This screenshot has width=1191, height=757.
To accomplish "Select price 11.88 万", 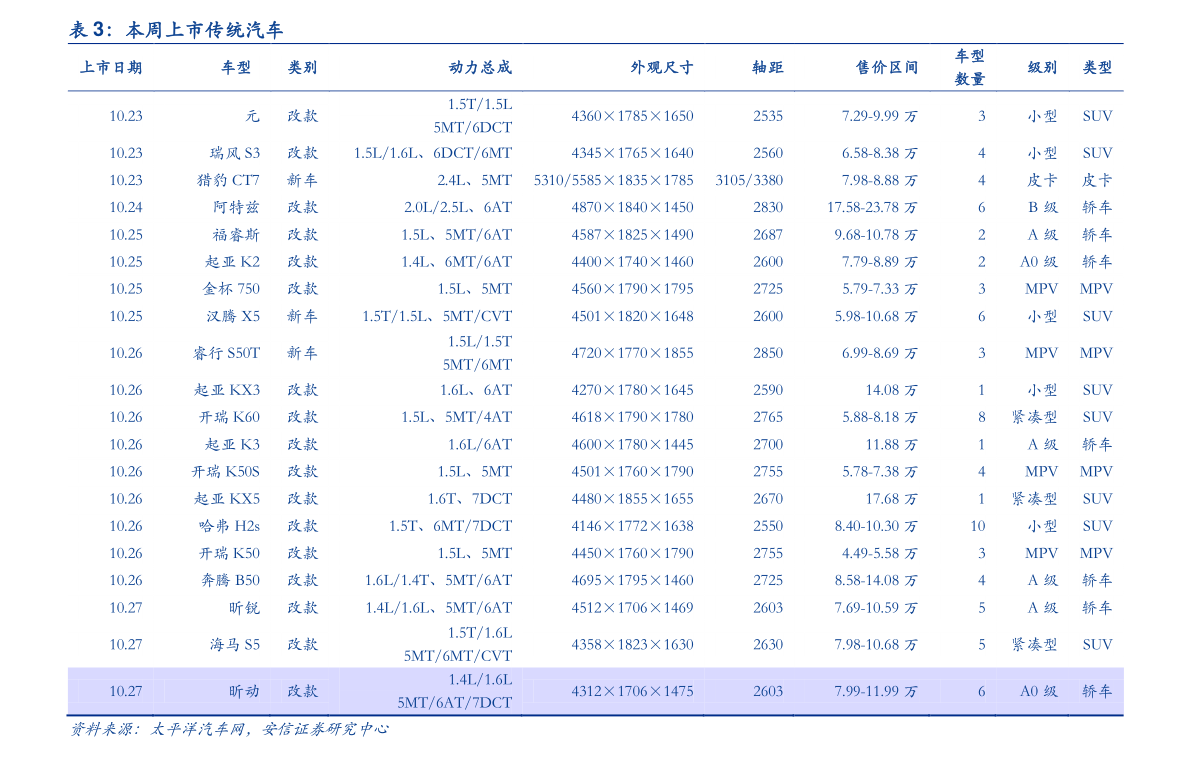I will (892, 445).
